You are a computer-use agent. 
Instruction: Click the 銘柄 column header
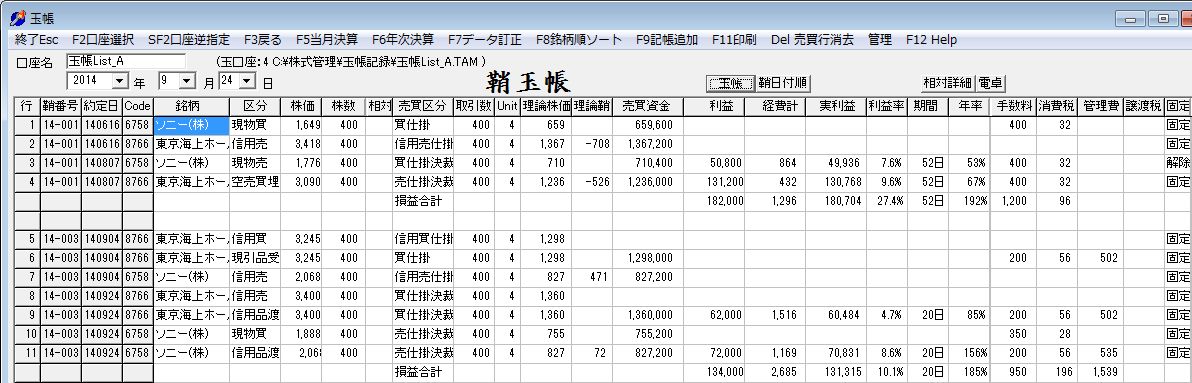tap(191, 106)
